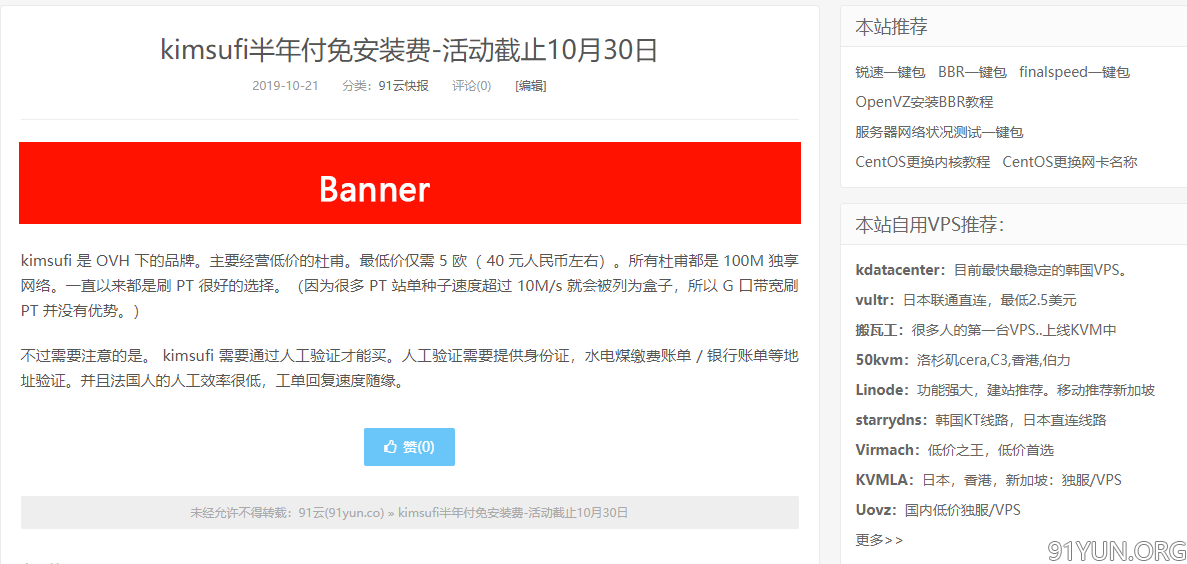Click the footer permalink kimsufi半年付免安装费-活动截止10月30日
Viewport: 1187px width, 564px height.
pyautogui.click(x=512, y=513)
